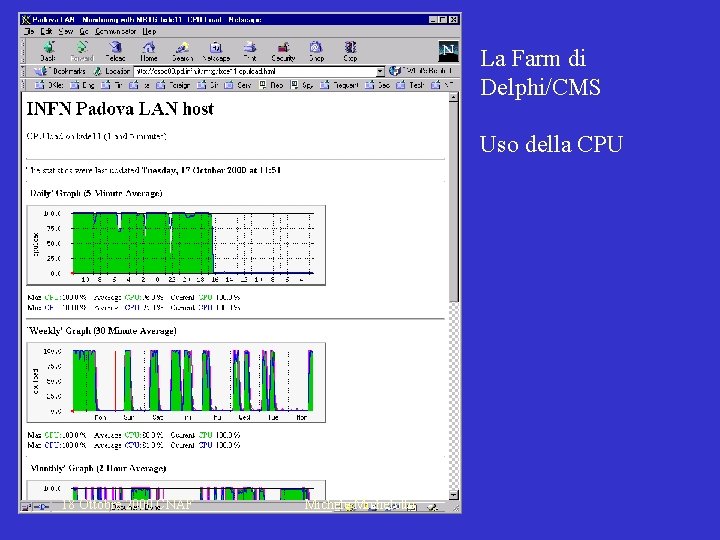Viewport: 720px width, 540px height.
Task: Click the scroll-up arrow of the page scrollbar
Action: (453, 97)
